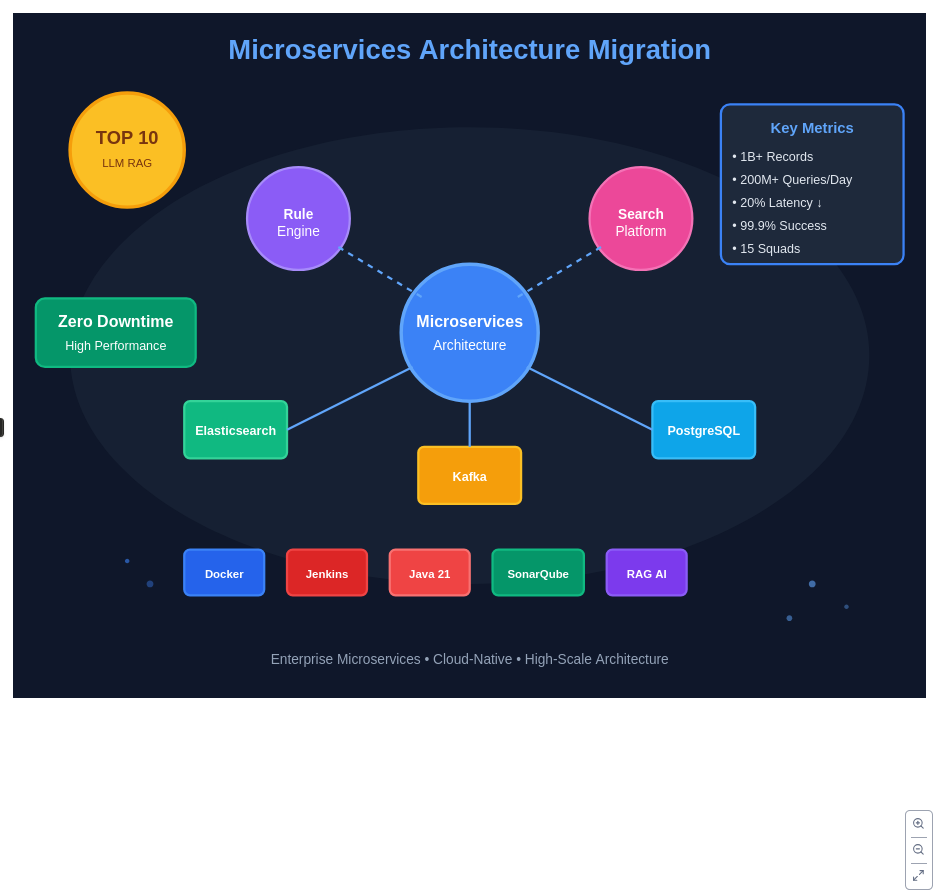Click the Docker technology tag
939x896 pixels.
(x=224, y=573)
